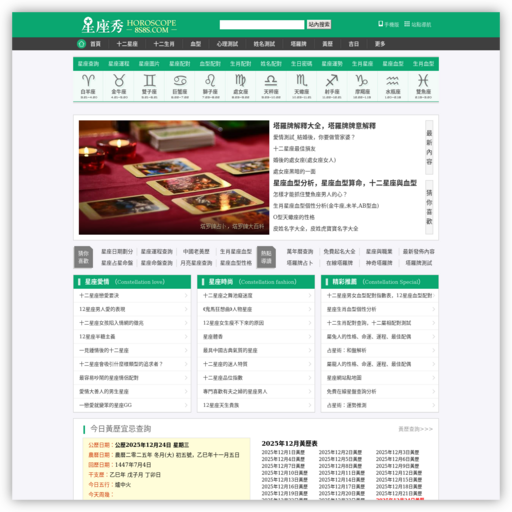
Task: Open list item 十二星座品位指數
Action: 223,378
